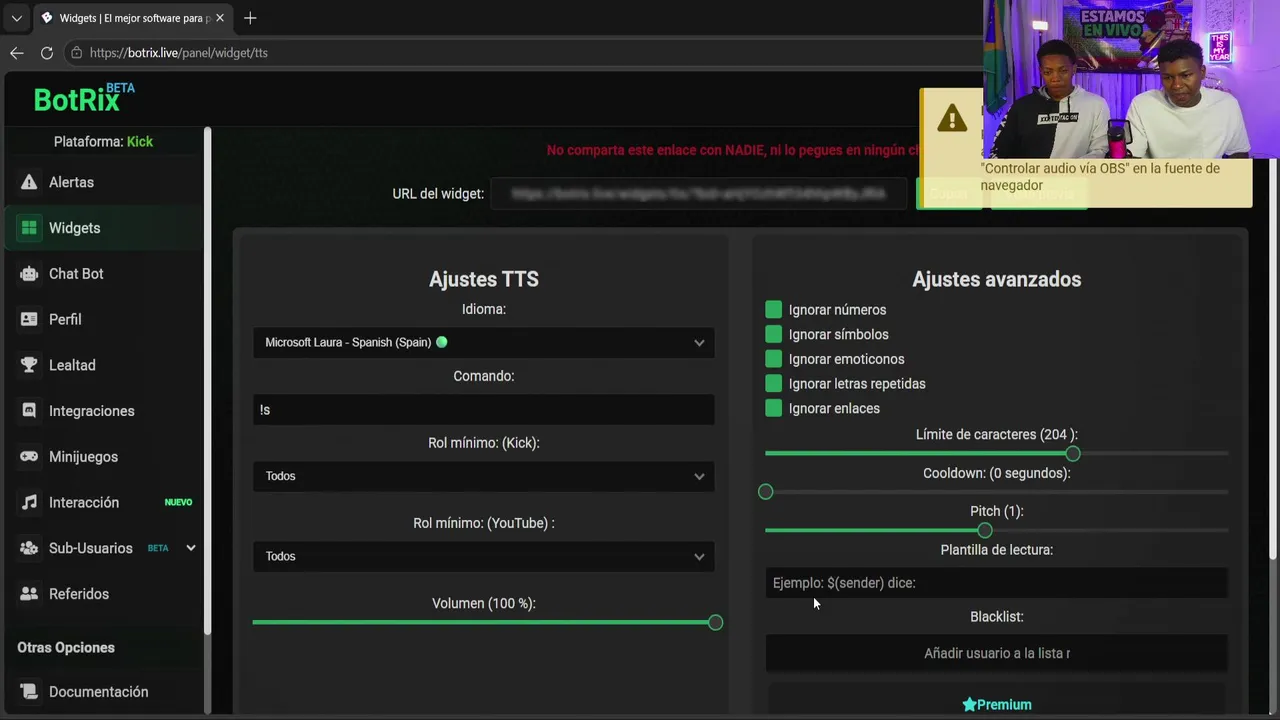Viewport: 1280px width, 720px height.
Task: Open the Documentación link
Action: (98, 692)
